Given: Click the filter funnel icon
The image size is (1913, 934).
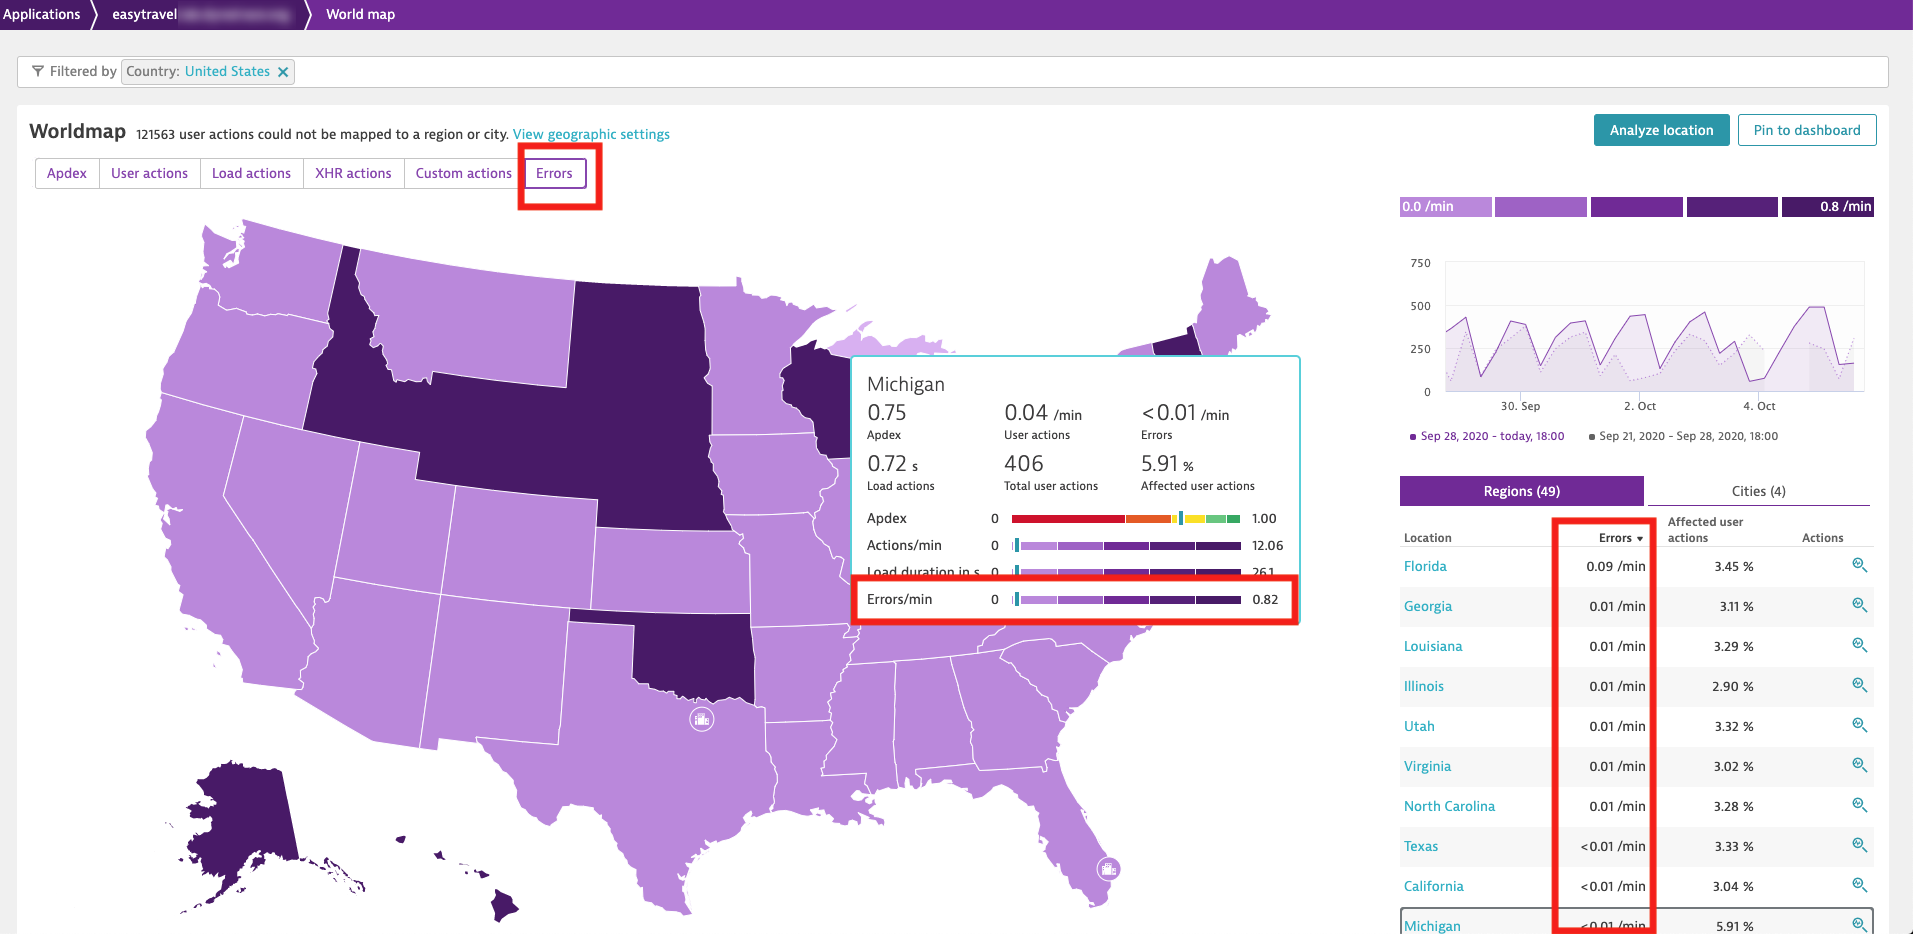Looking at the screenshot, I should (38, 71).
